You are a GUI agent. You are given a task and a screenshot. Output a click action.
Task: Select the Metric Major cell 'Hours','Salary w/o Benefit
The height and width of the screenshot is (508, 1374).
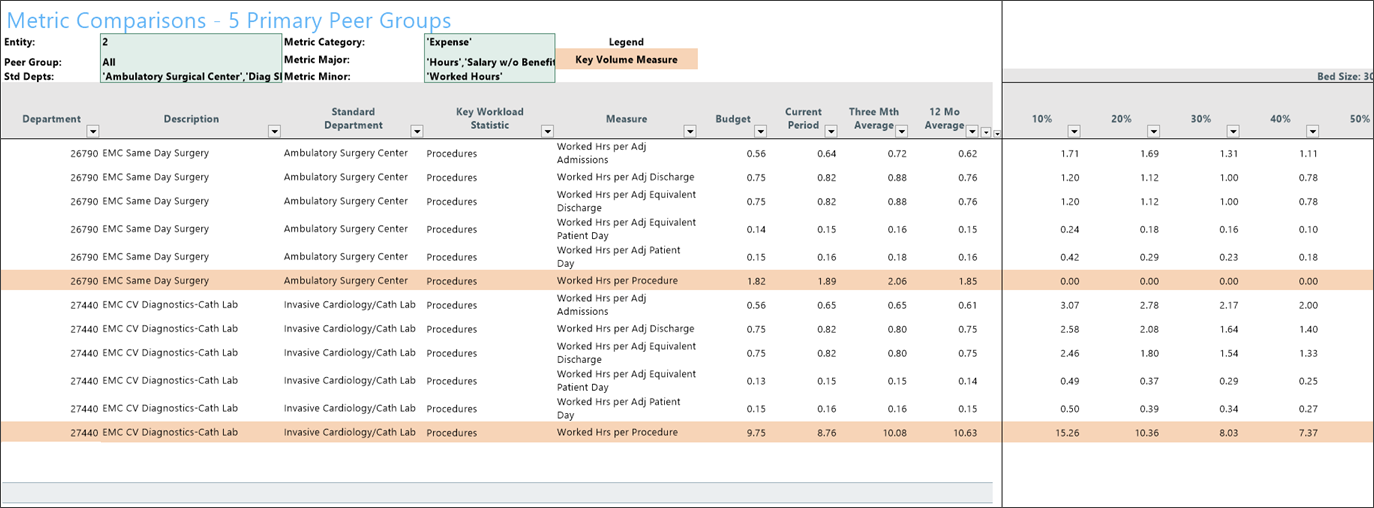pyautogui.click(x=489, y=61)
